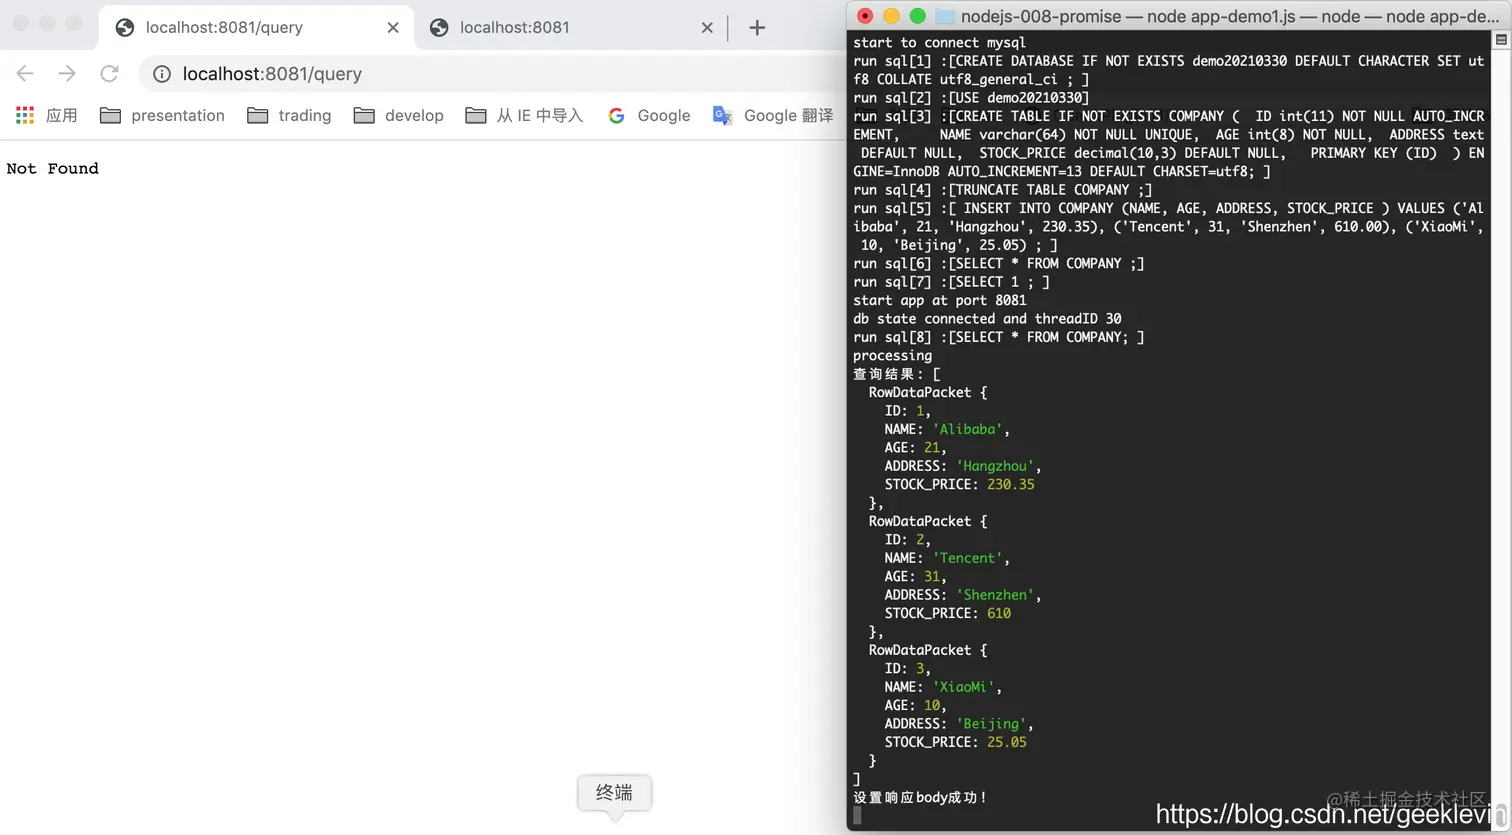
Task: Click the 'db state connected and threadID 30' line
Action: (x=987, y=319)
